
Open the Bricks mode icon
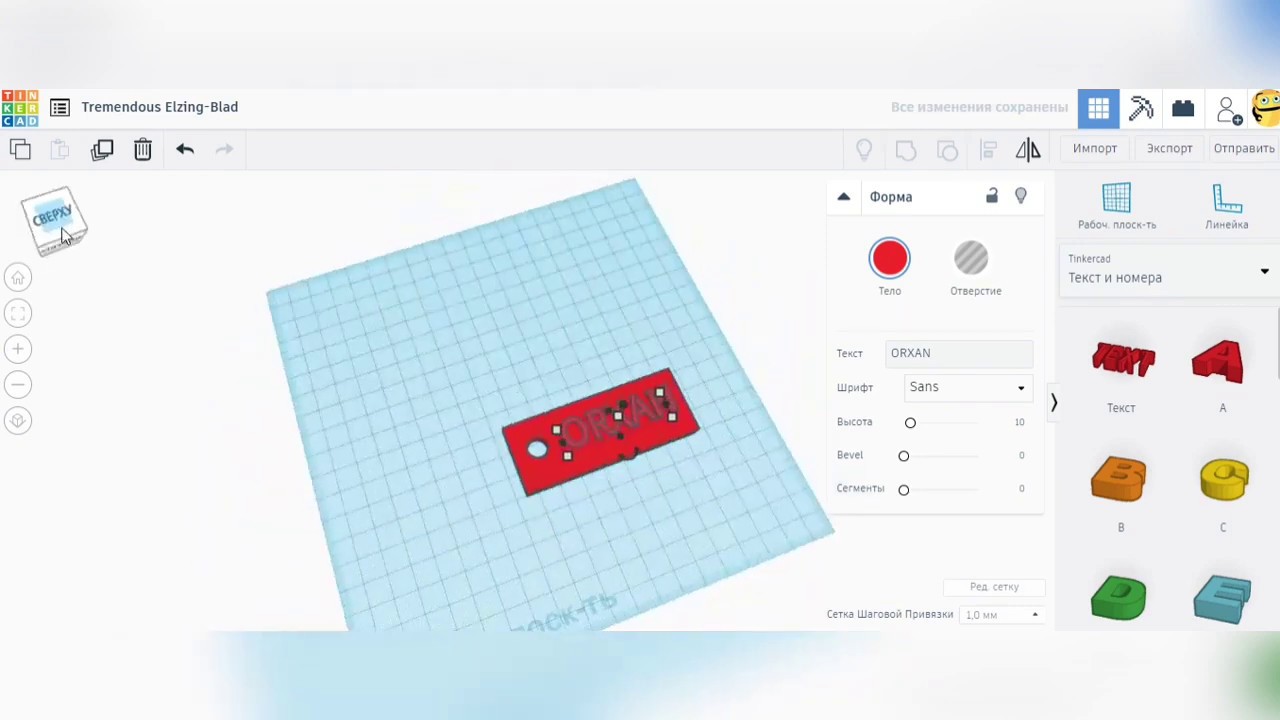[x=1183, y=108]
